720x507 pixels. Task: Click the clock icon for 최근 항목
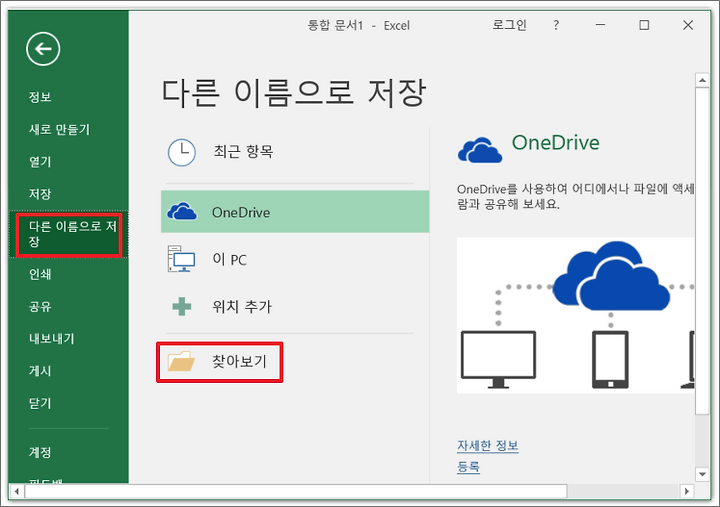[182, 152]
